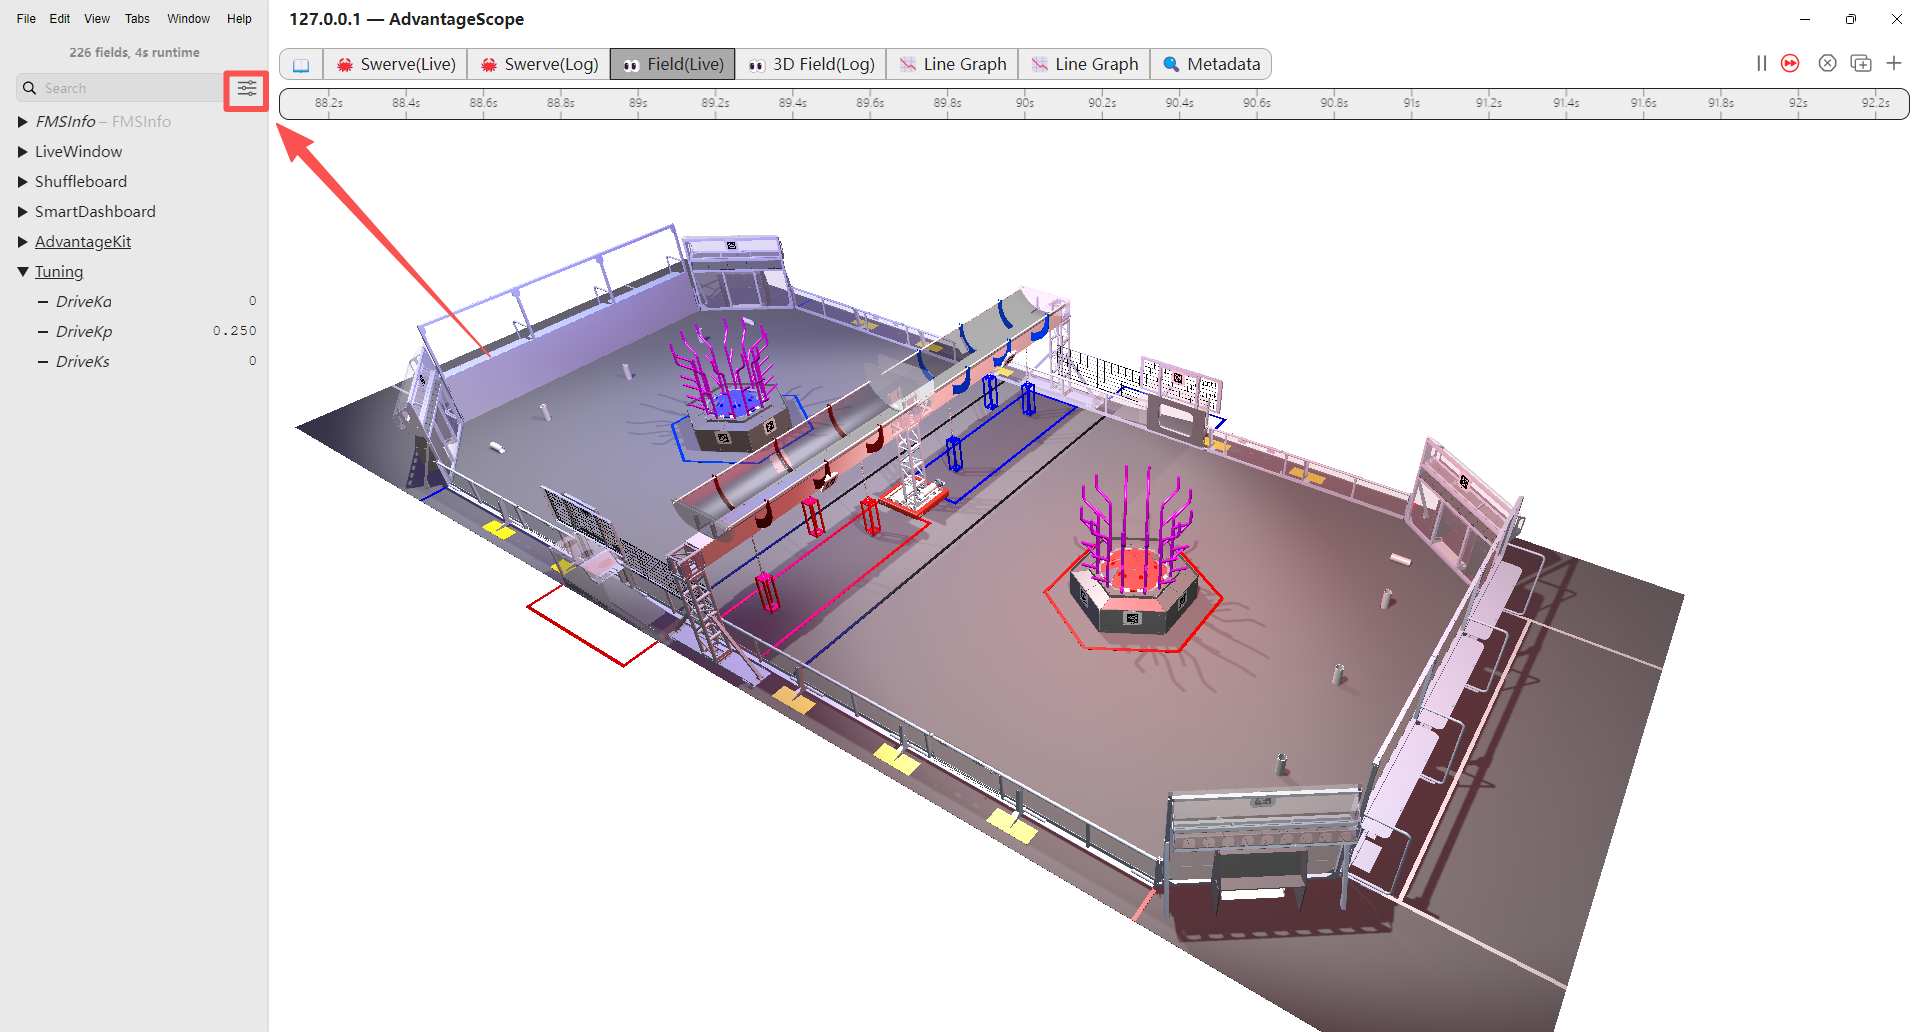Expand the FMSInfo tree node
1920x1032 pixels.
click(23, 122)
